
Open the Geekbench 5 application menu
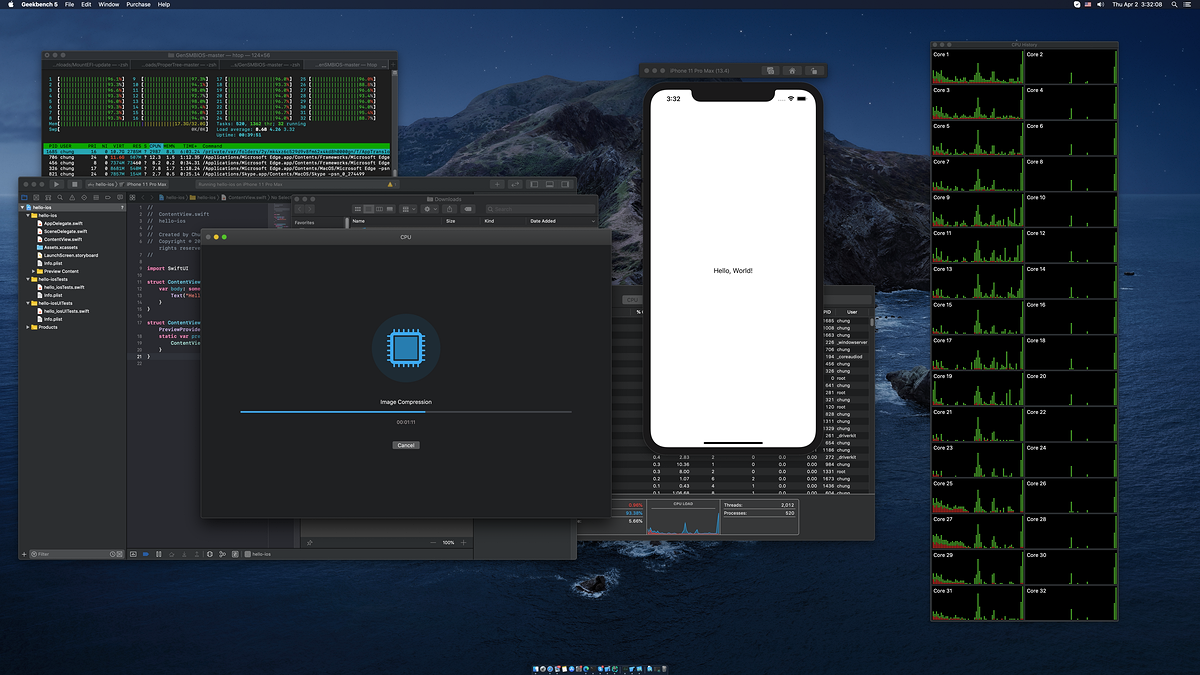pyautogui.click(x=40, y=4)
